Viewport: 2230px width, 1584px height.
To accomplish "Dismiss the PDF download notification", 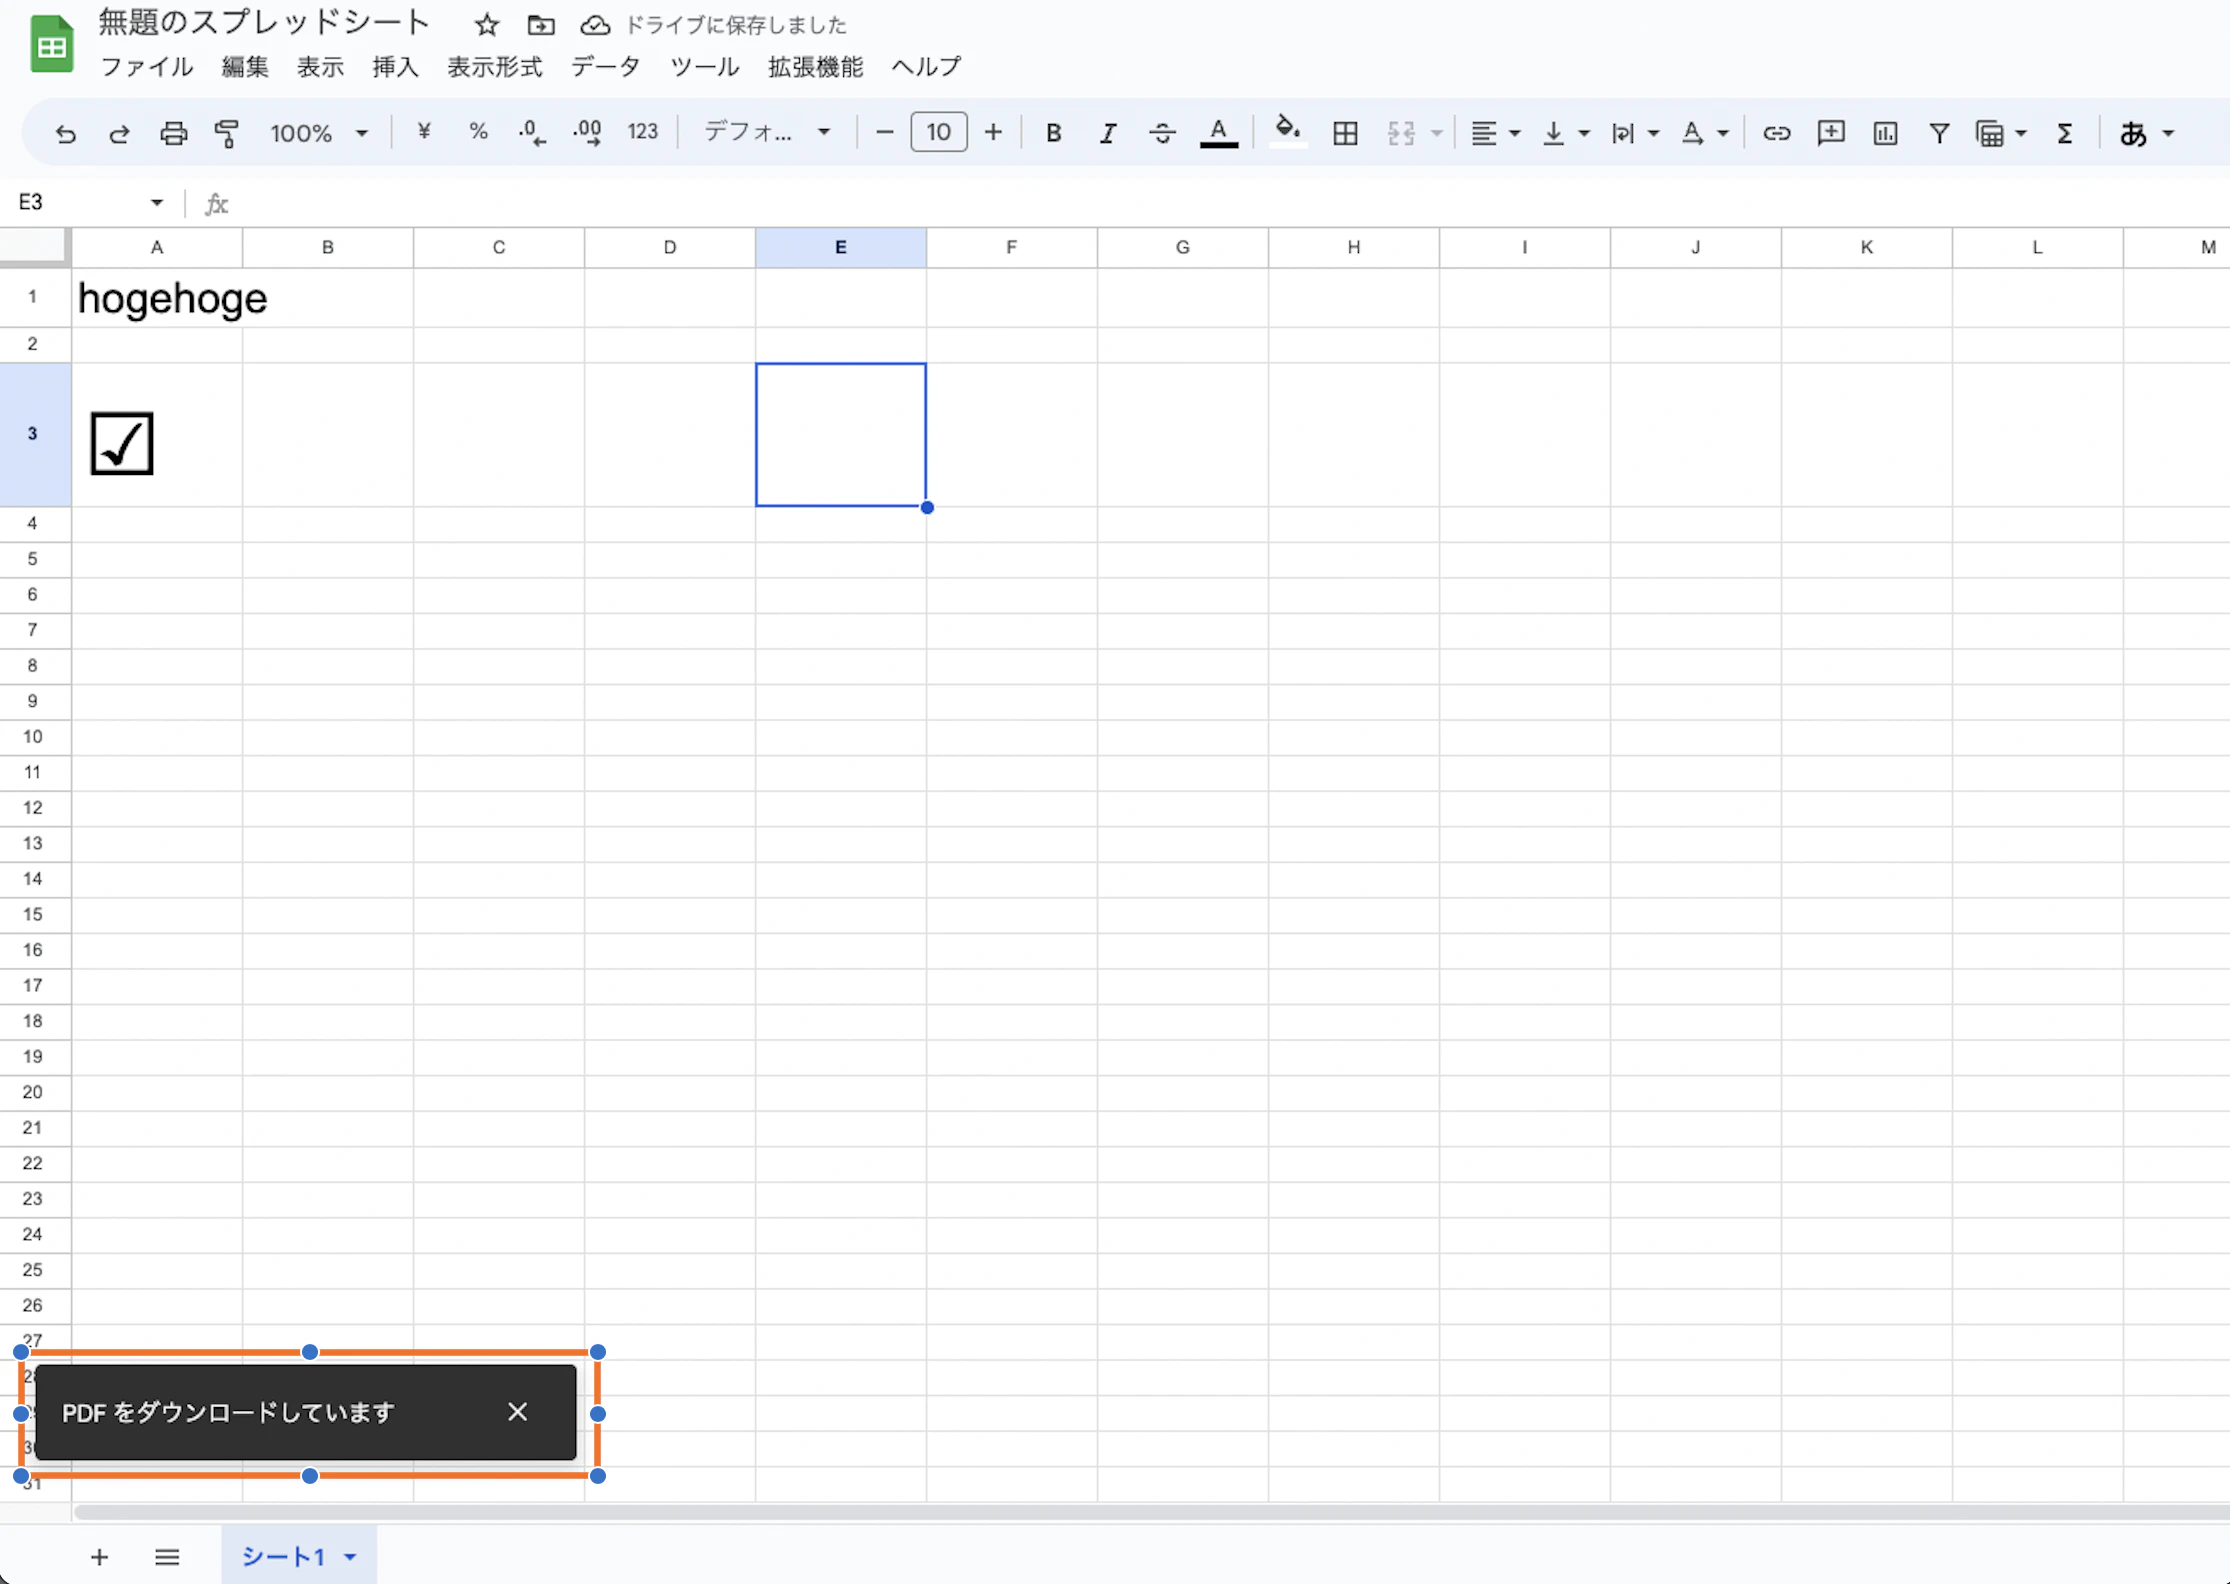I will pyautogui.click(x=517, y=1412).
